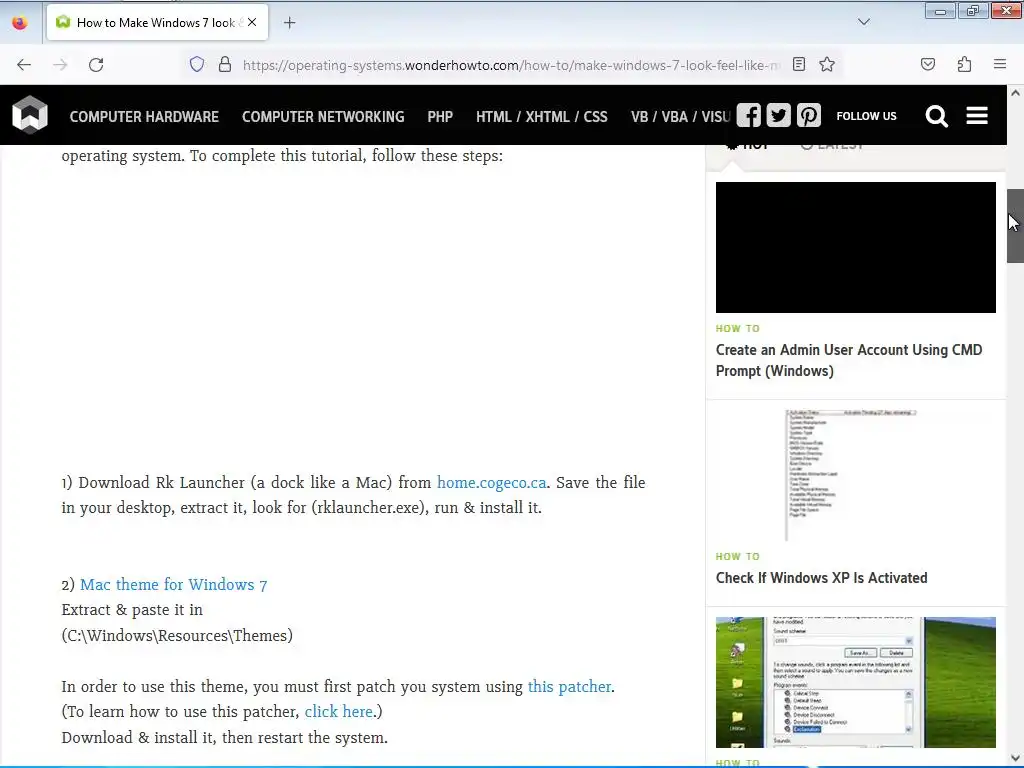Image resolution: width=1024 pixels, height=768 pixels.
Task: Visit the Pinterest page icon
Action: pyautogui.click(x=808, y=116)
